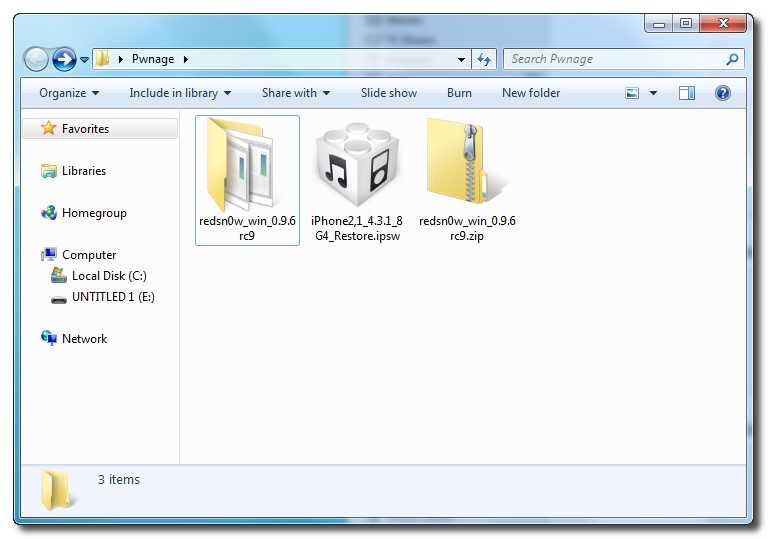Click Pwnage in the address path
The width and height of the screenshot is (768, 539).
pos(153,59)
